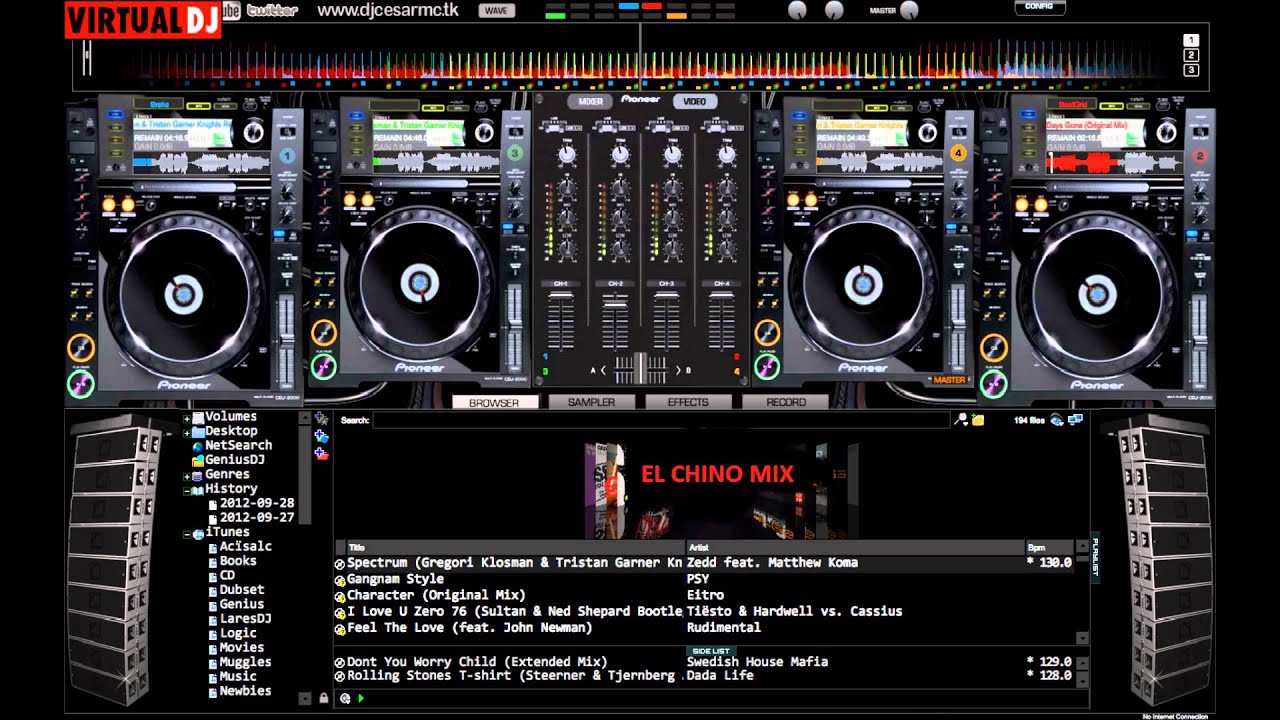1280x720 pixels.
Task: Click the add virtual folder blue icon
Action: point(322,436)
